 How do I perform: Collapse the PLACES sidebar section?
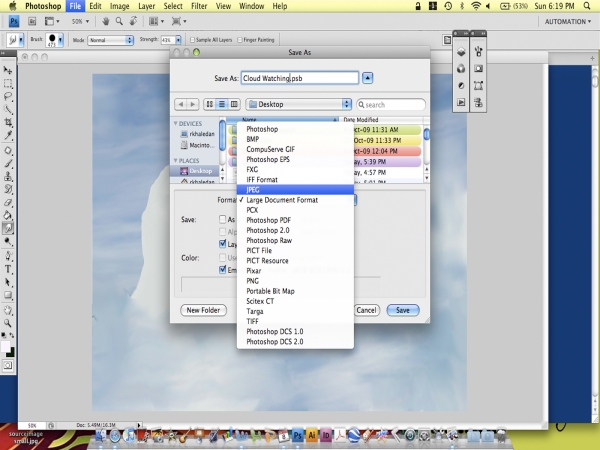176,160
